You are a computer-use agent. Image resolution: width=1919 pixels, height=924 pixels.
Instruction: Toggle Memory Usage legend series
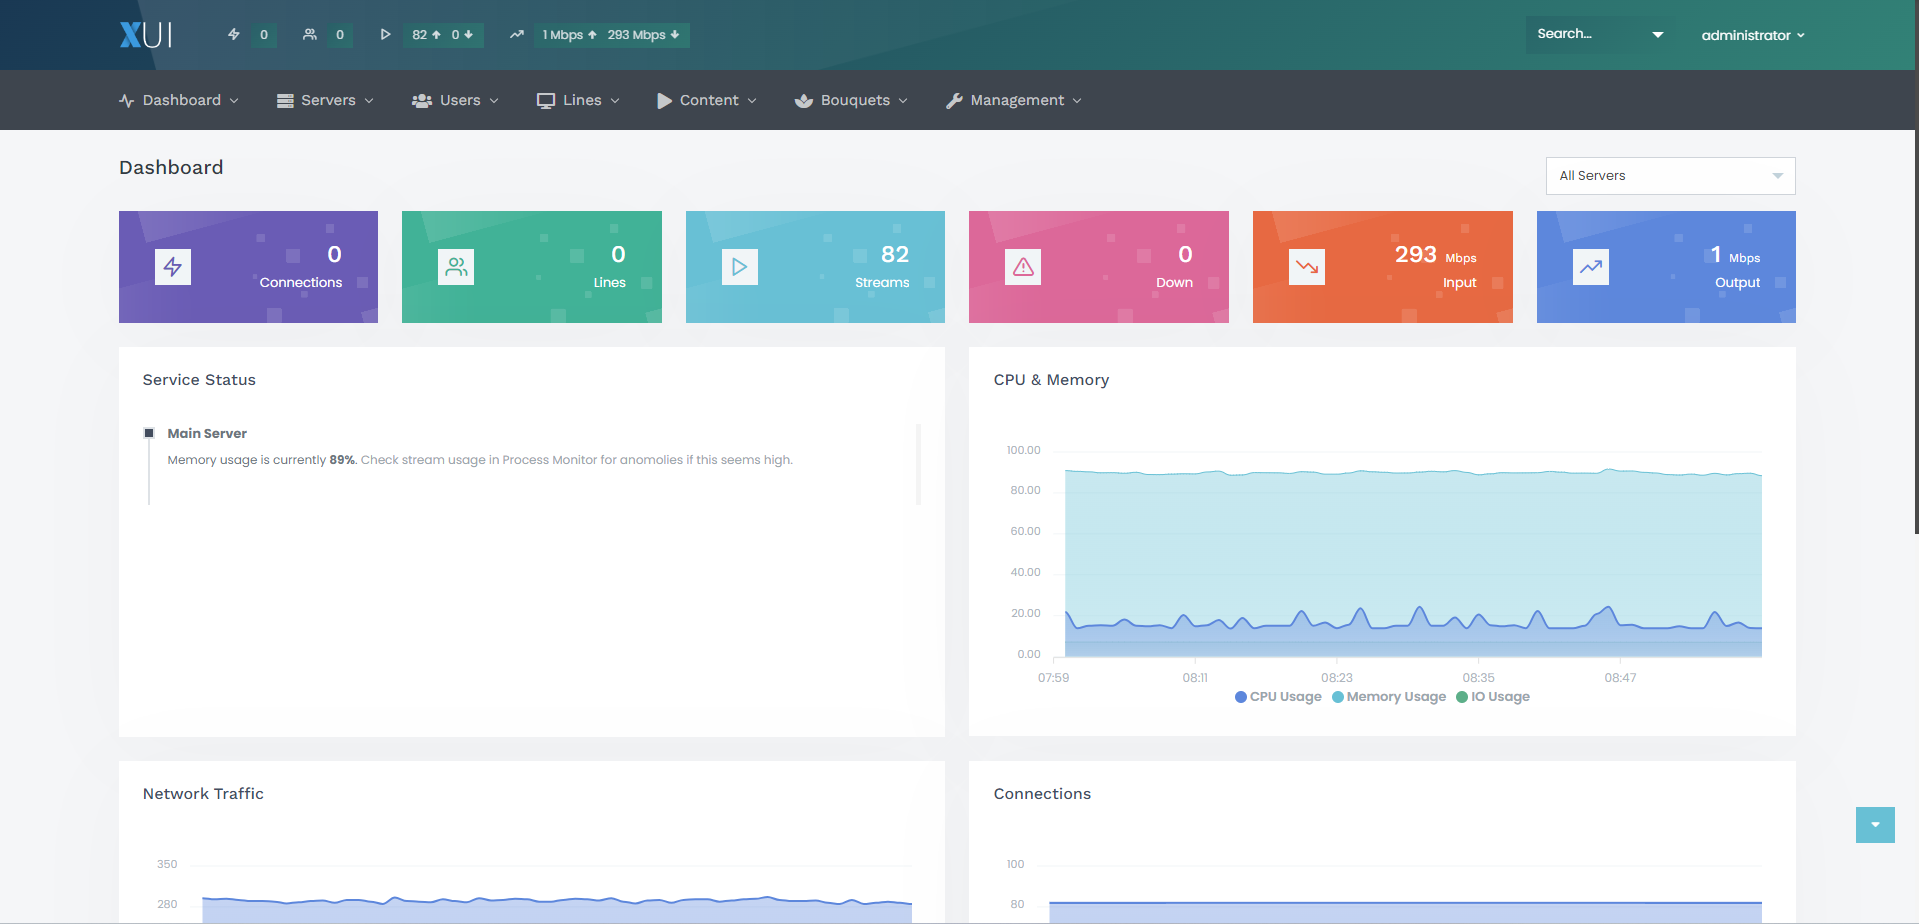click(x=1389, y=697)
